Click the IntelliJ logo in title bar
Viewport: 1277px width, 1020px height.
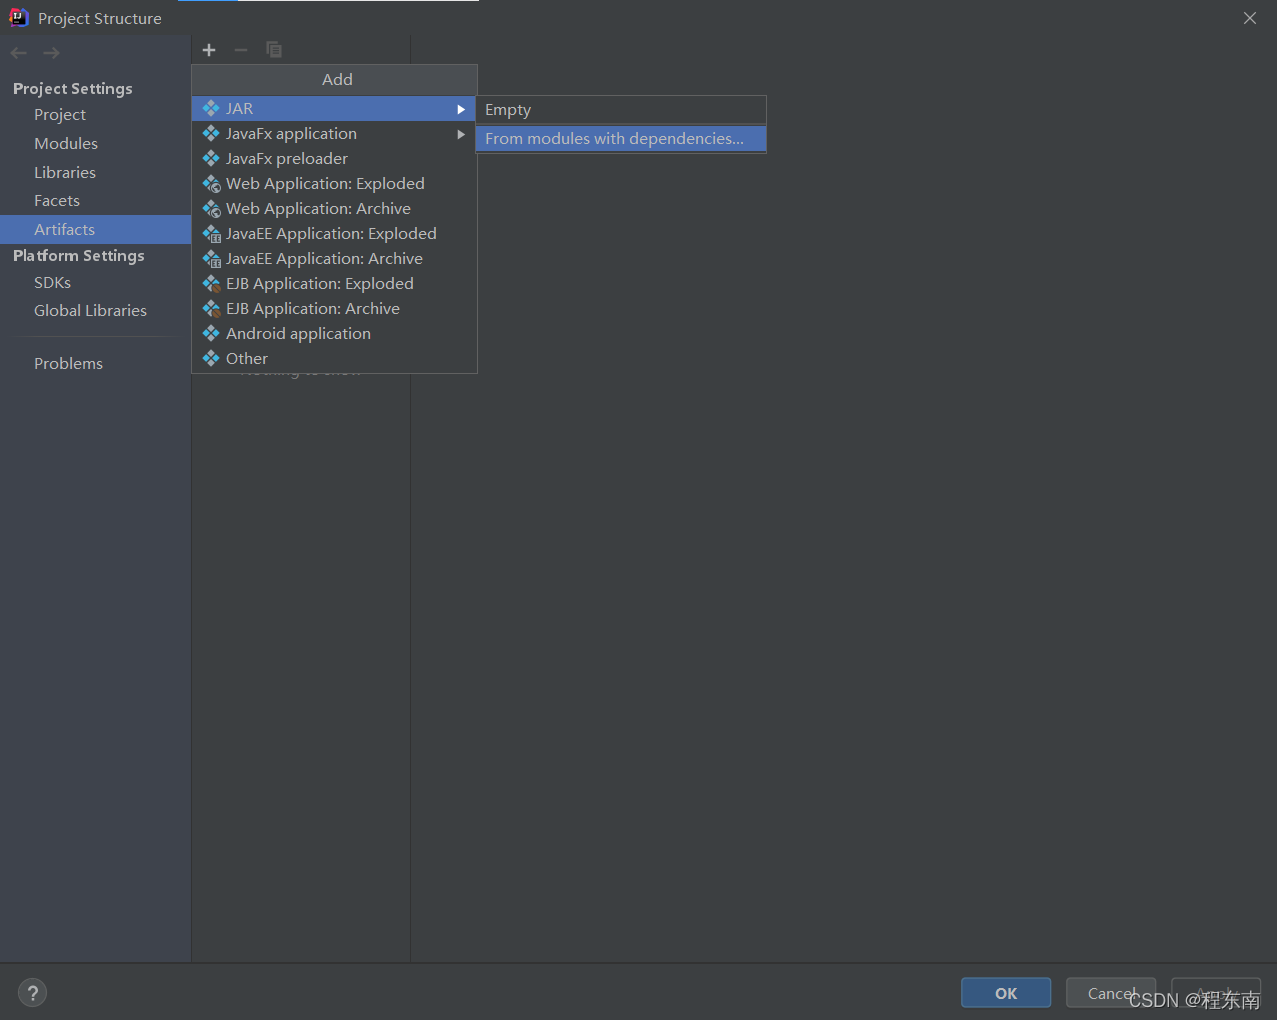click(x=19, y=17)
